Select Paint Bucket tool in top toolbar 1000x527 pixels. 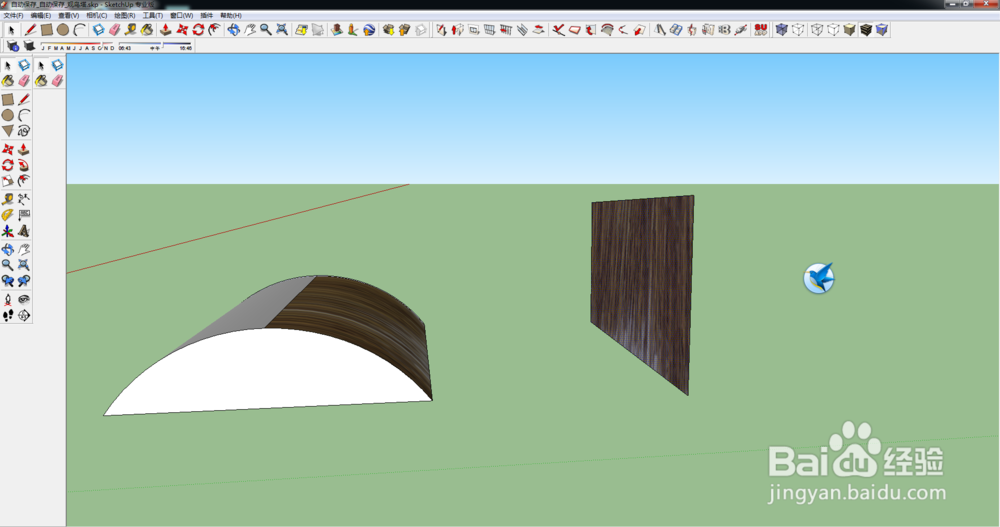(x=147, y=30)
